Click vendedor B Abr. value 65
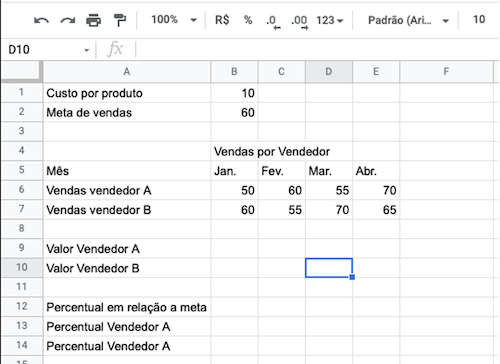 (376, 210)
